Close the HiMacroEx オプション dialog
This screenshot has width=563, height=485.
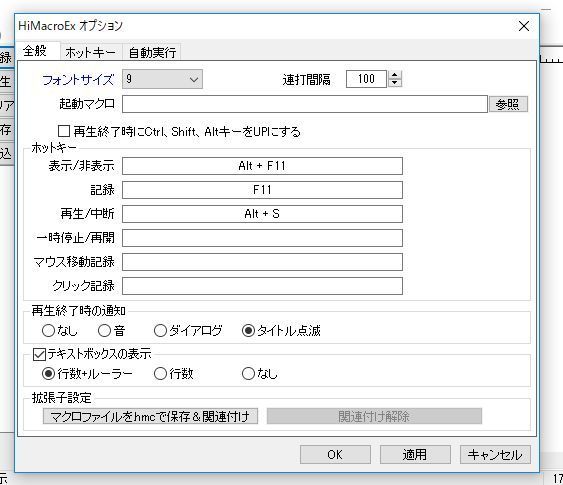click(x=524, y=26)
